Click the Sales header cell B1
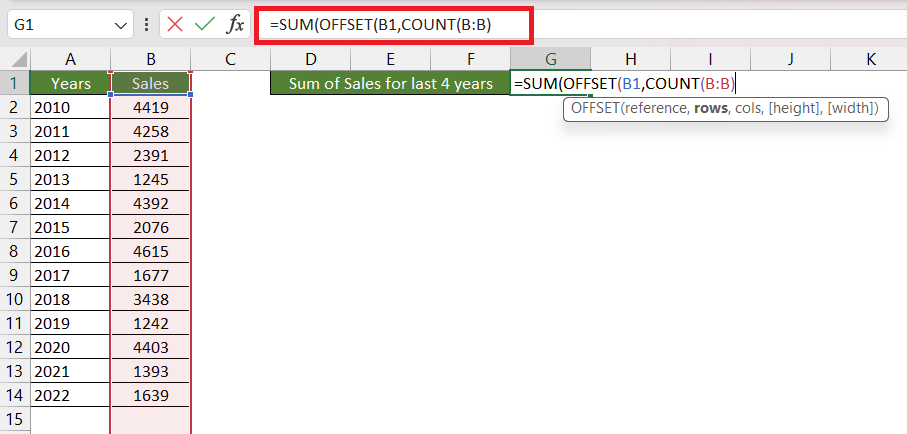 coord(150,83)
